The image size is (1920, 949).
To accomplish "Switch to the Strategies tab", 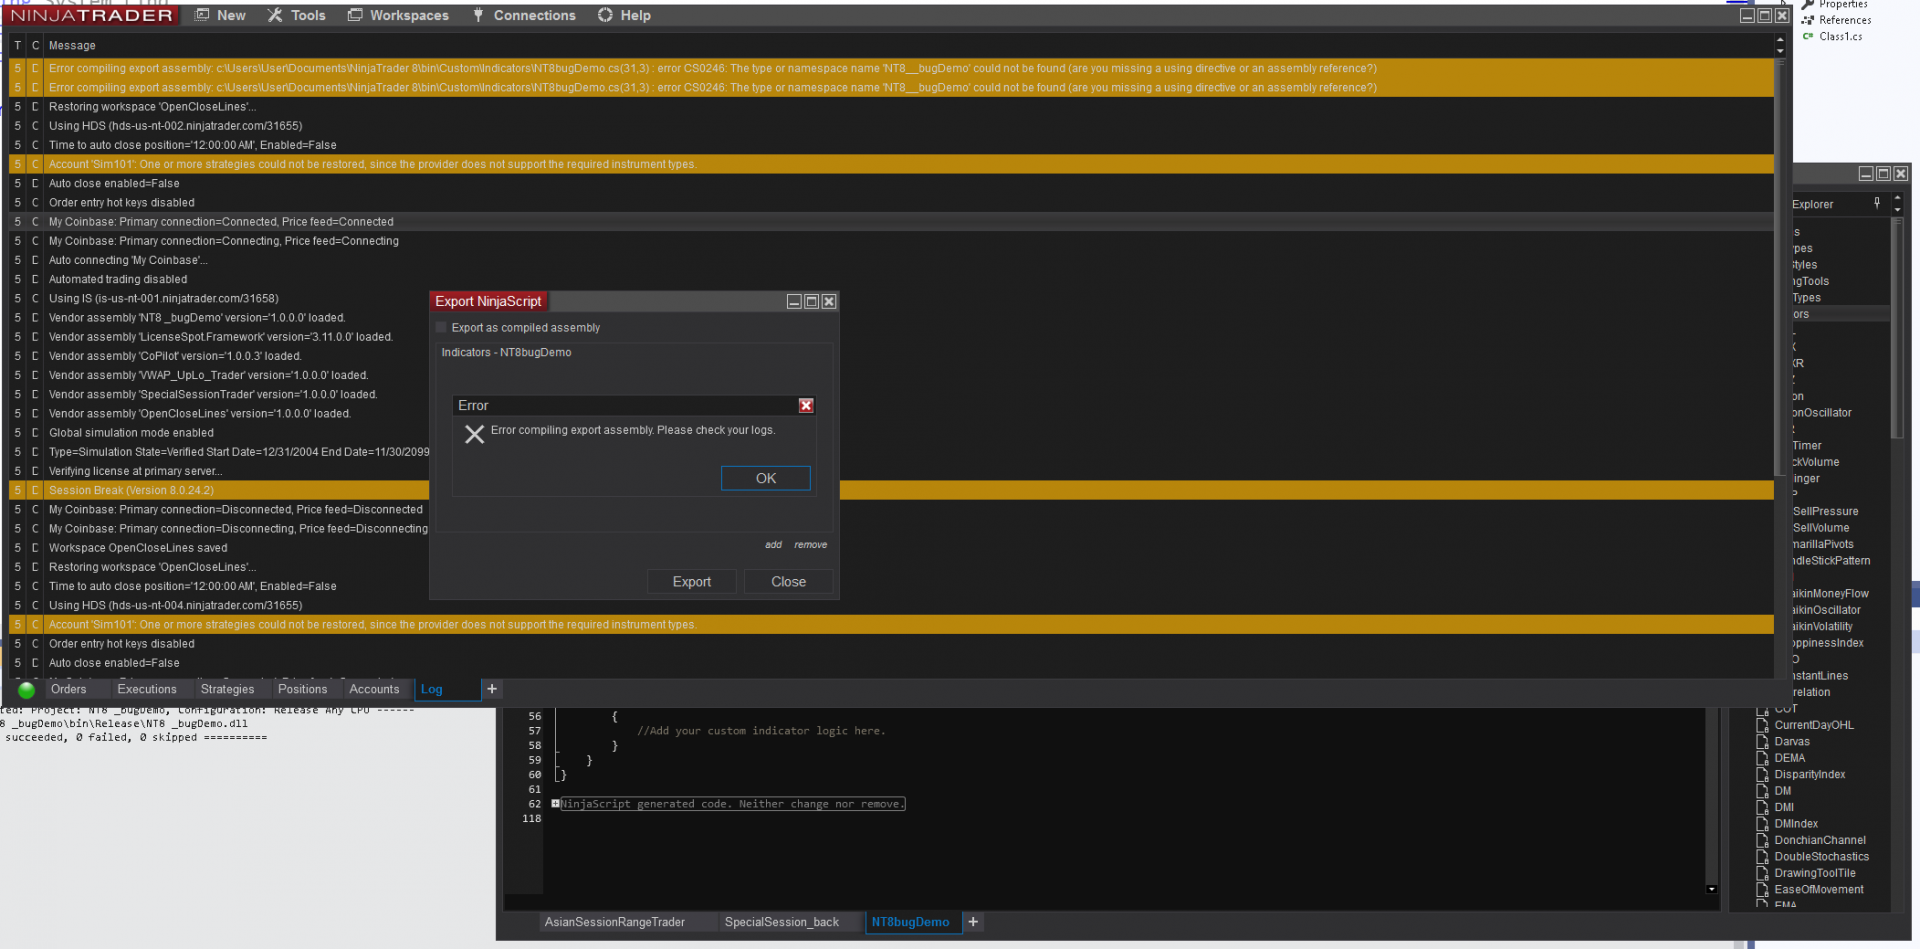I will [228, 689].
